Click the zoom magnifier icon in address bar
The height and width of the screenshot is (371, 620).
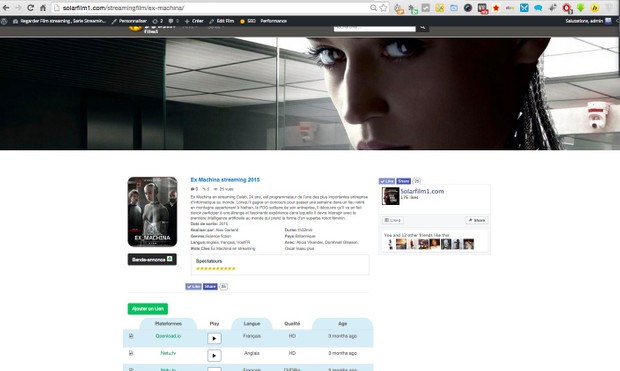pos(373,8)
